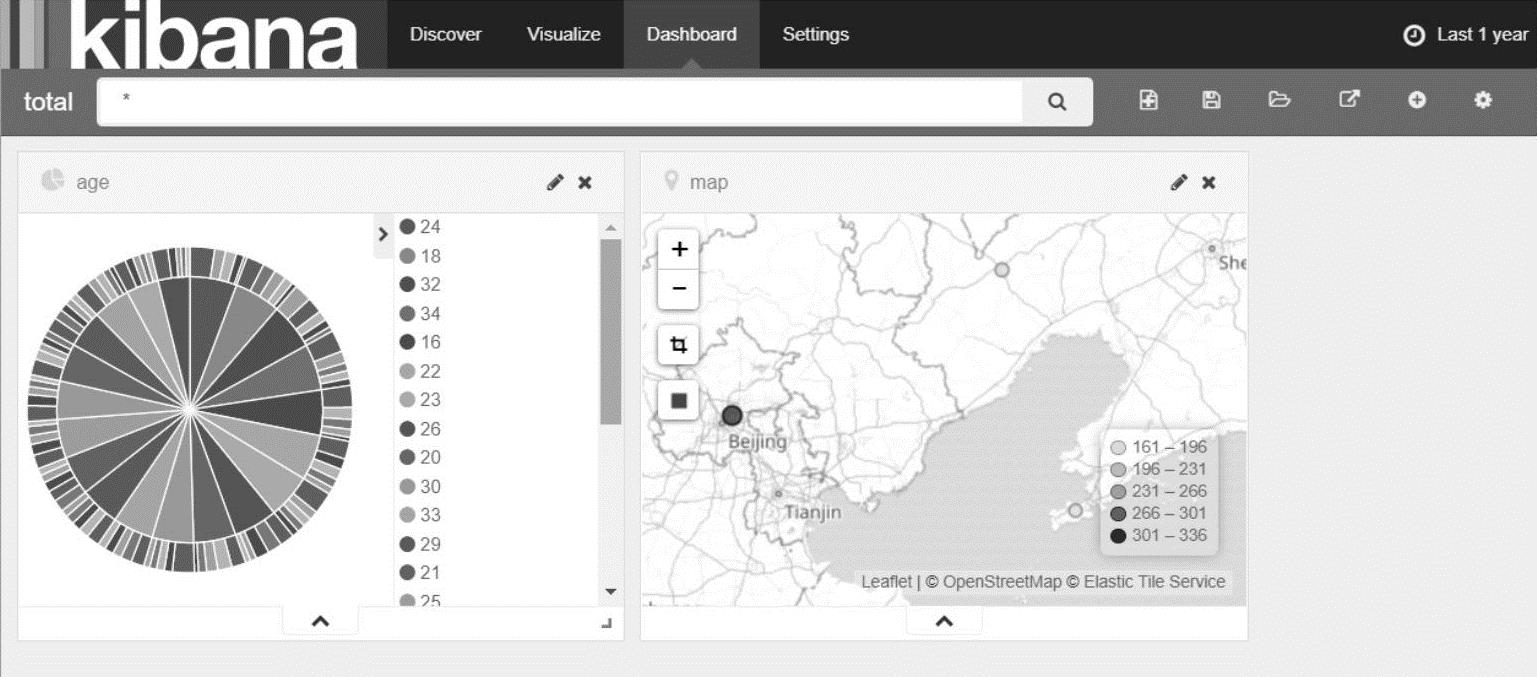Image resolution: width=1537 pixels, height=677 pixels.
Task: Expand the map panel spy chevron
Action: pos(943,621)
